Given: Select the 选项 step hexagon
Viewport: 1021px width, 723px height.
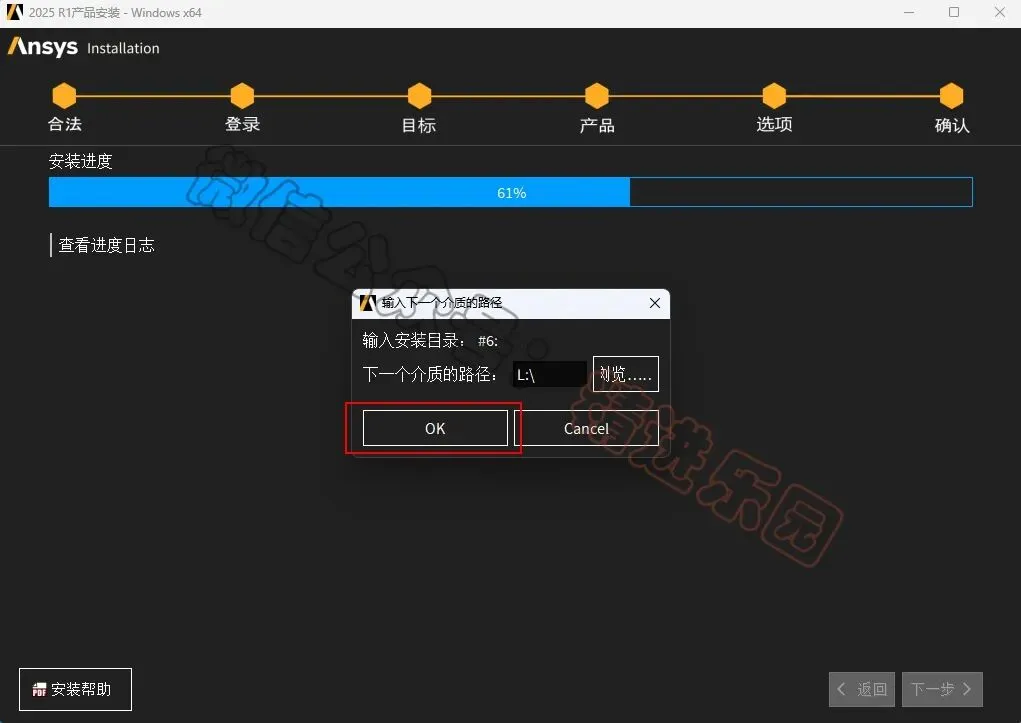Looking at the screenshot, I should (x=774, y=96).
